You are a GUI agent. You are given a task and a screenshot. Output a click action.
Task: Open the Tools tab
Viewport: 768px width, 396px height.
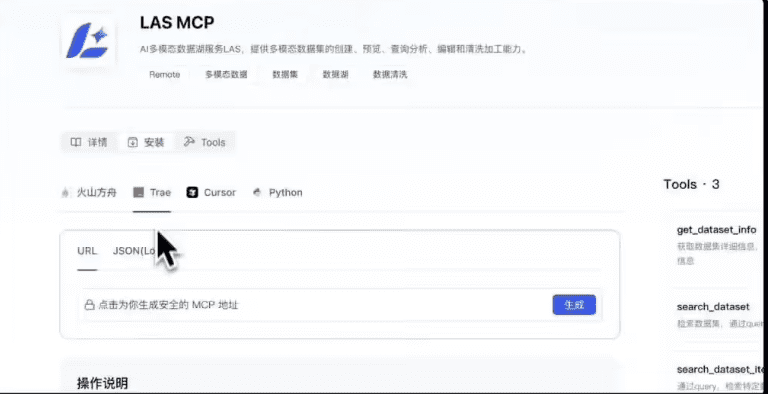pyautogui.click(x=205, y=143)
